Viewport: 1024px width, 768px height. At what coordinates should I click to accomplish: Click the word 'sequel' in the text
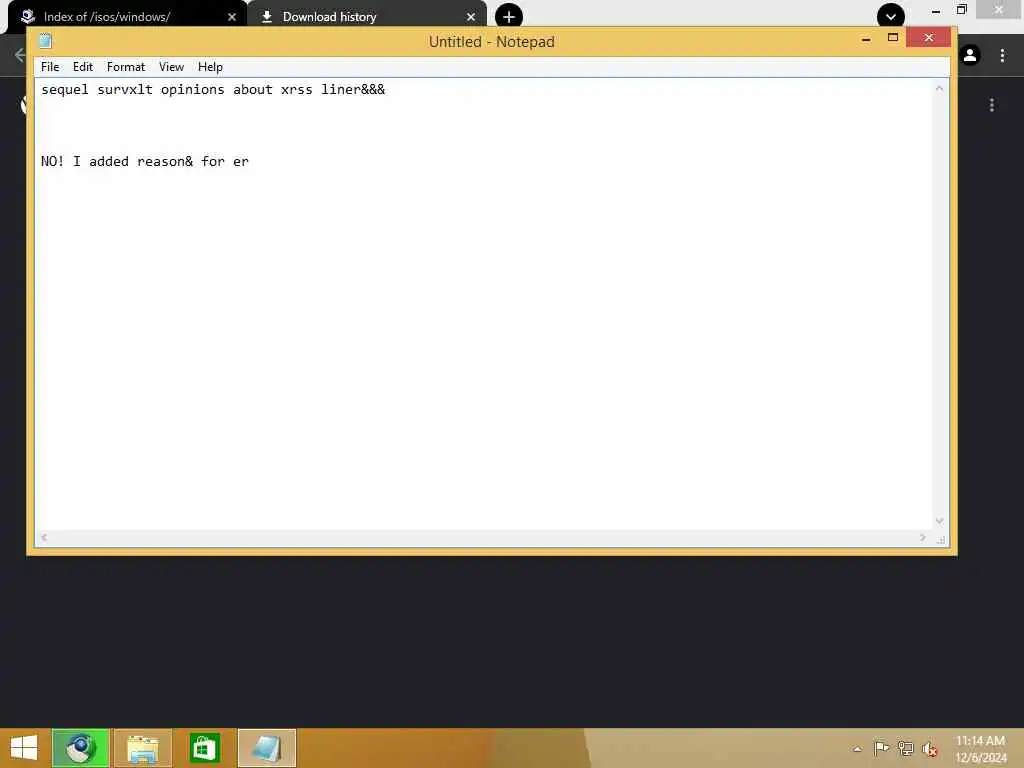[65, 89]
